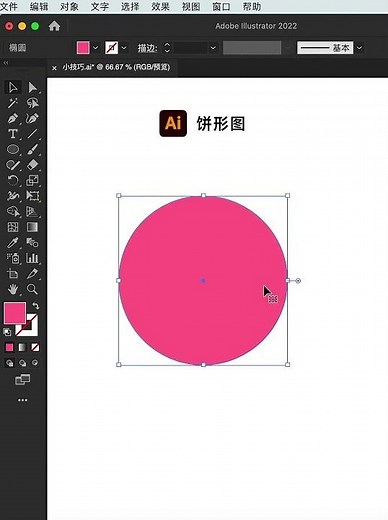Switch to Draw Behind mode
Image resolution: width=388 pixels, height=520 pixels.
22,363
